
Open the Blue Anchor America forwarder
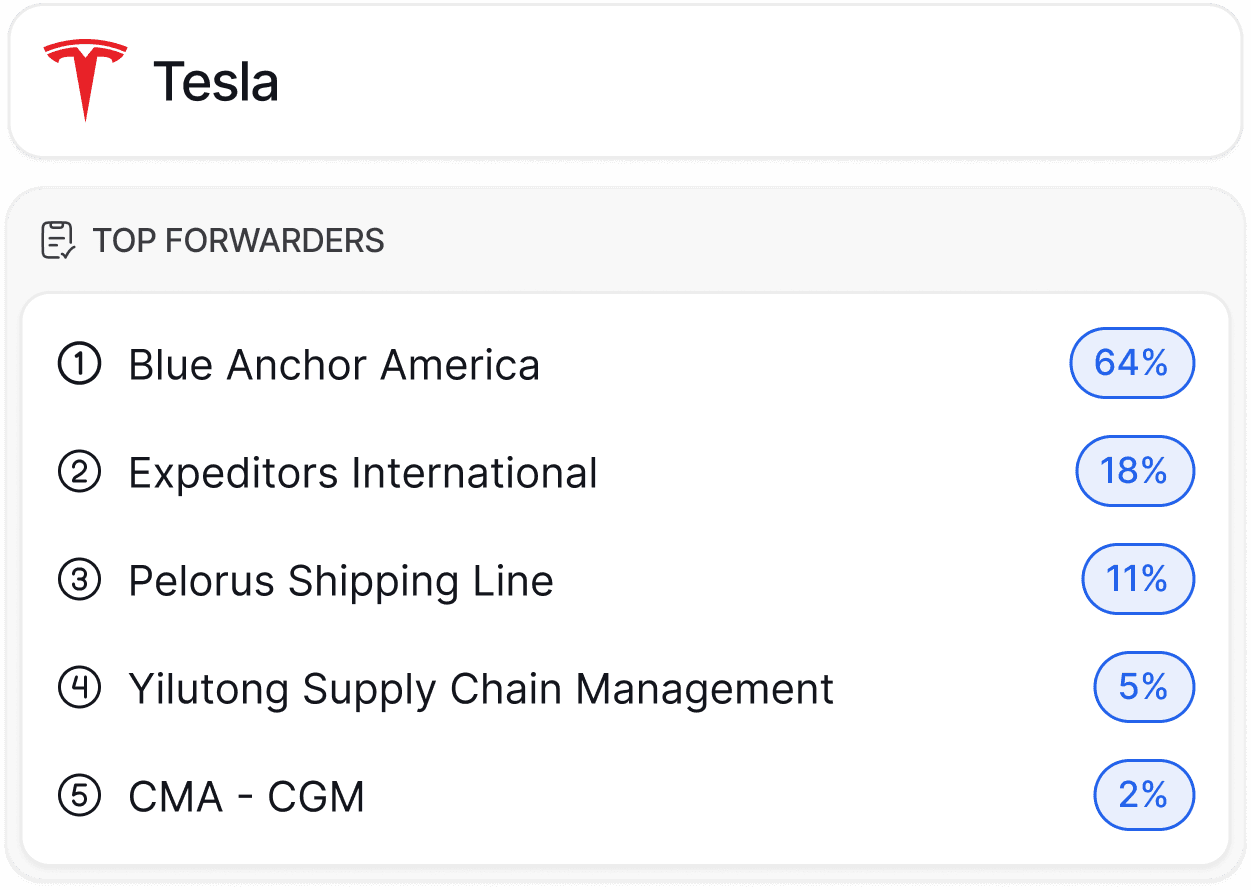(x=334, y=365)
